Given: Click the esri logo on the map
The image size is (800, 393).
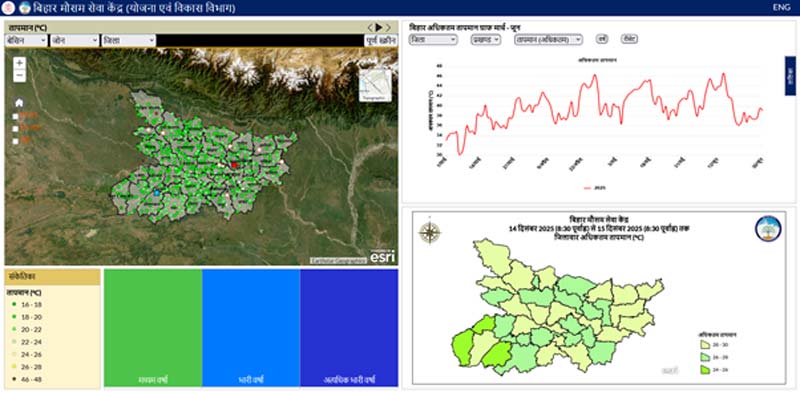Looking at the screenshot, I should [382, 256].
